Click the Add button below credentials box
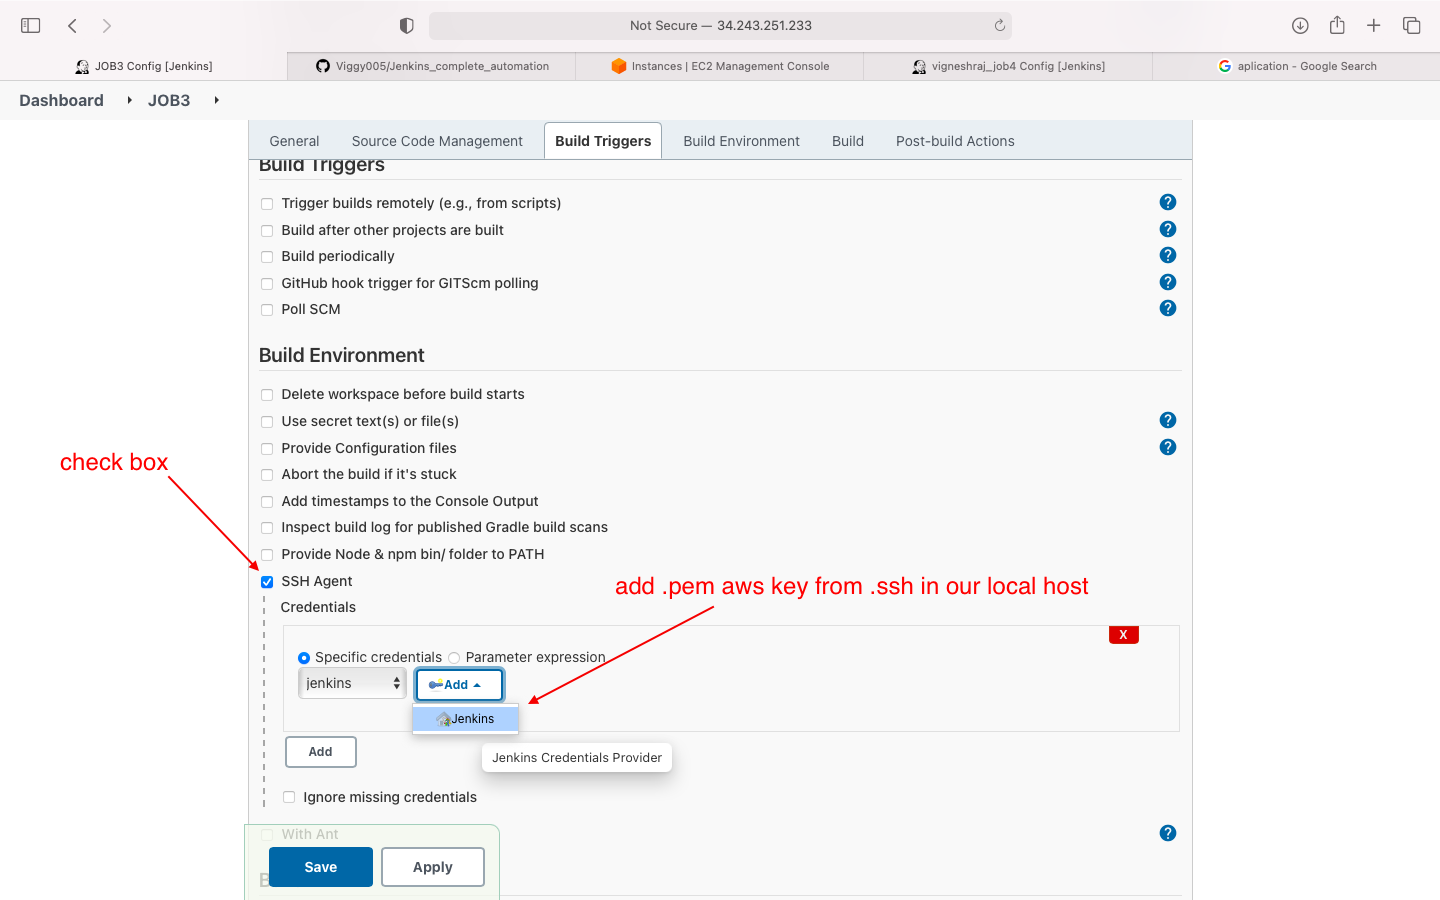This screenshot has height=900, width=1440. click(321, 752)
